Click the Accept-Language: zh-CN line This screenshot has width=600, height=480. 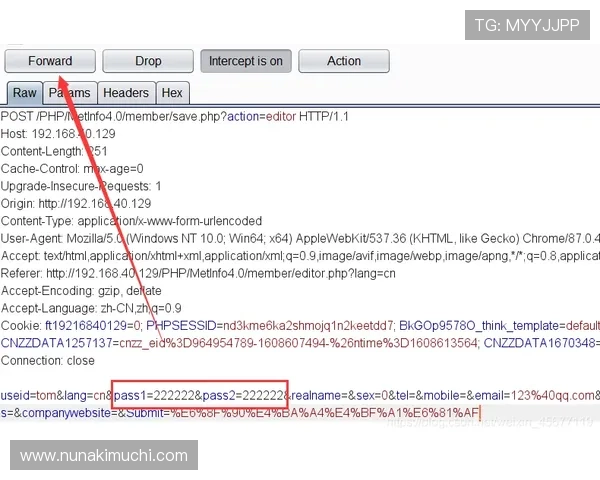tap(91, 308)
